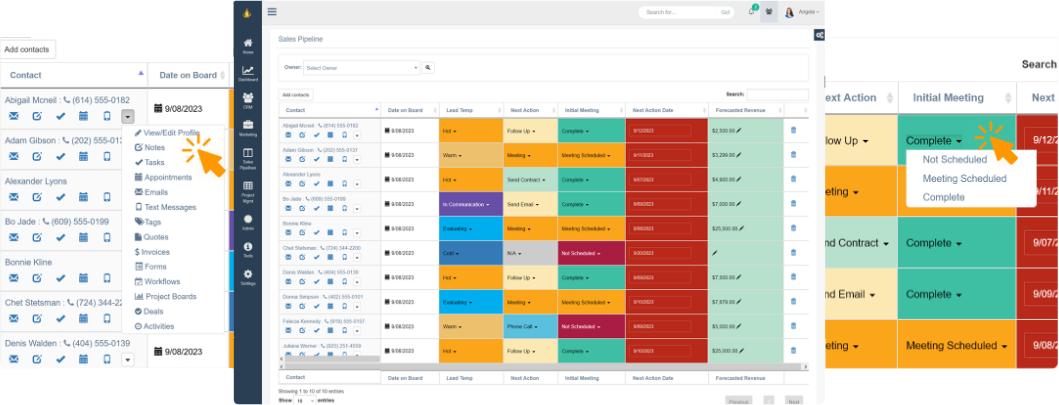Click Abigail Mcneil's caret dropdown in left panel

coord(128,116)
